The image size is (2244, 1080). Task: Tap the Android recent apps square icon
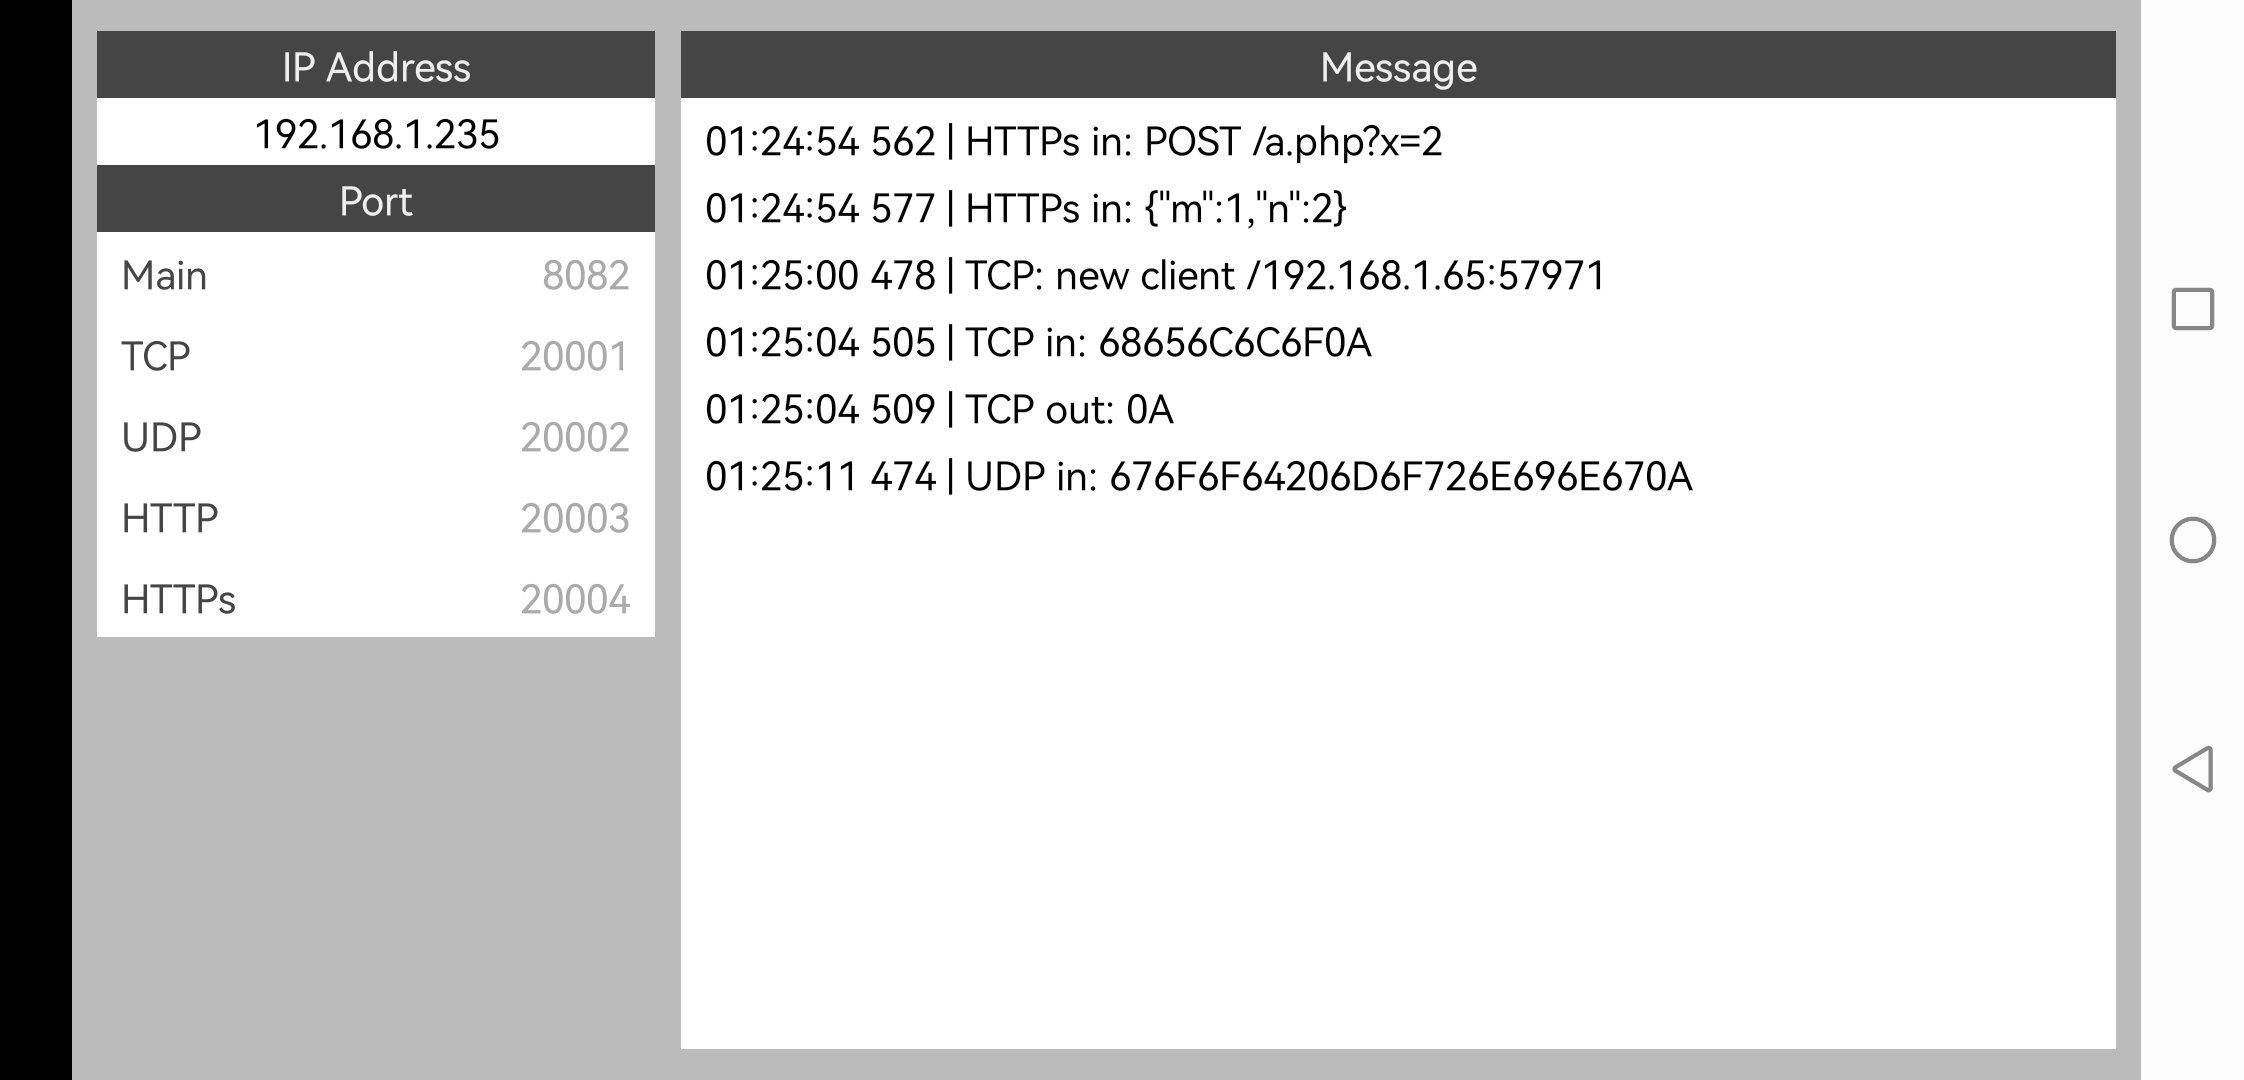(x=2192, y=309)
